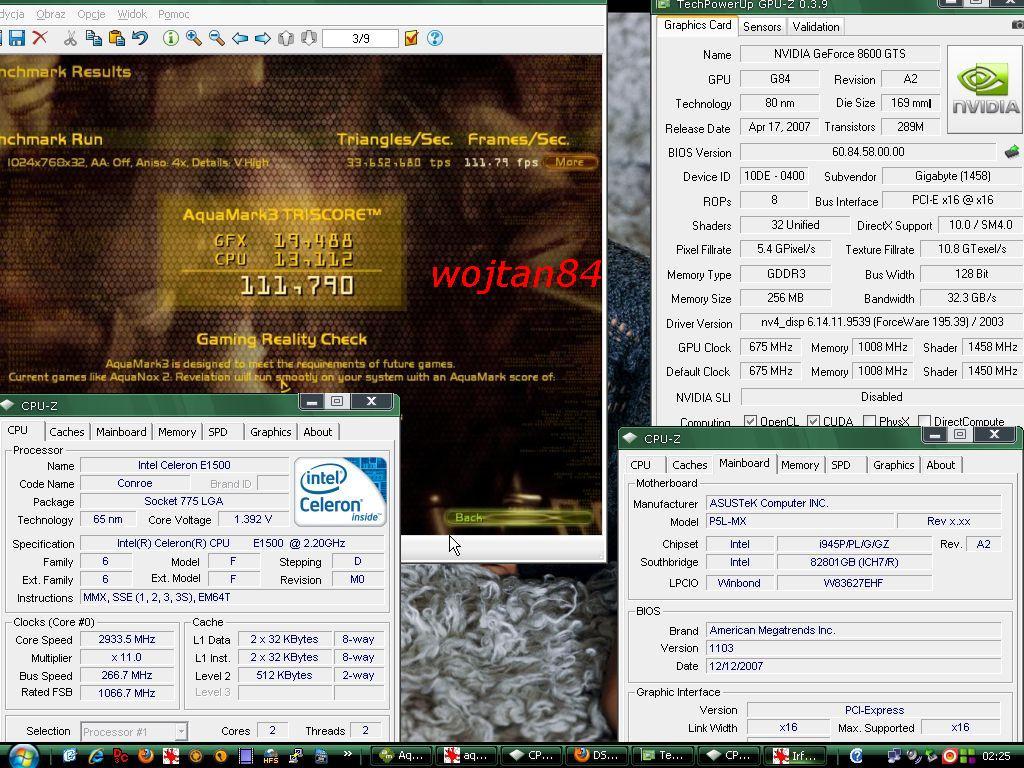Image resolution: width=1024 pixels, height=768 pixels.
Task: Switch to the Sensors tab in GPU-Z
Action: pyautogui.click(x=761, y=26)
